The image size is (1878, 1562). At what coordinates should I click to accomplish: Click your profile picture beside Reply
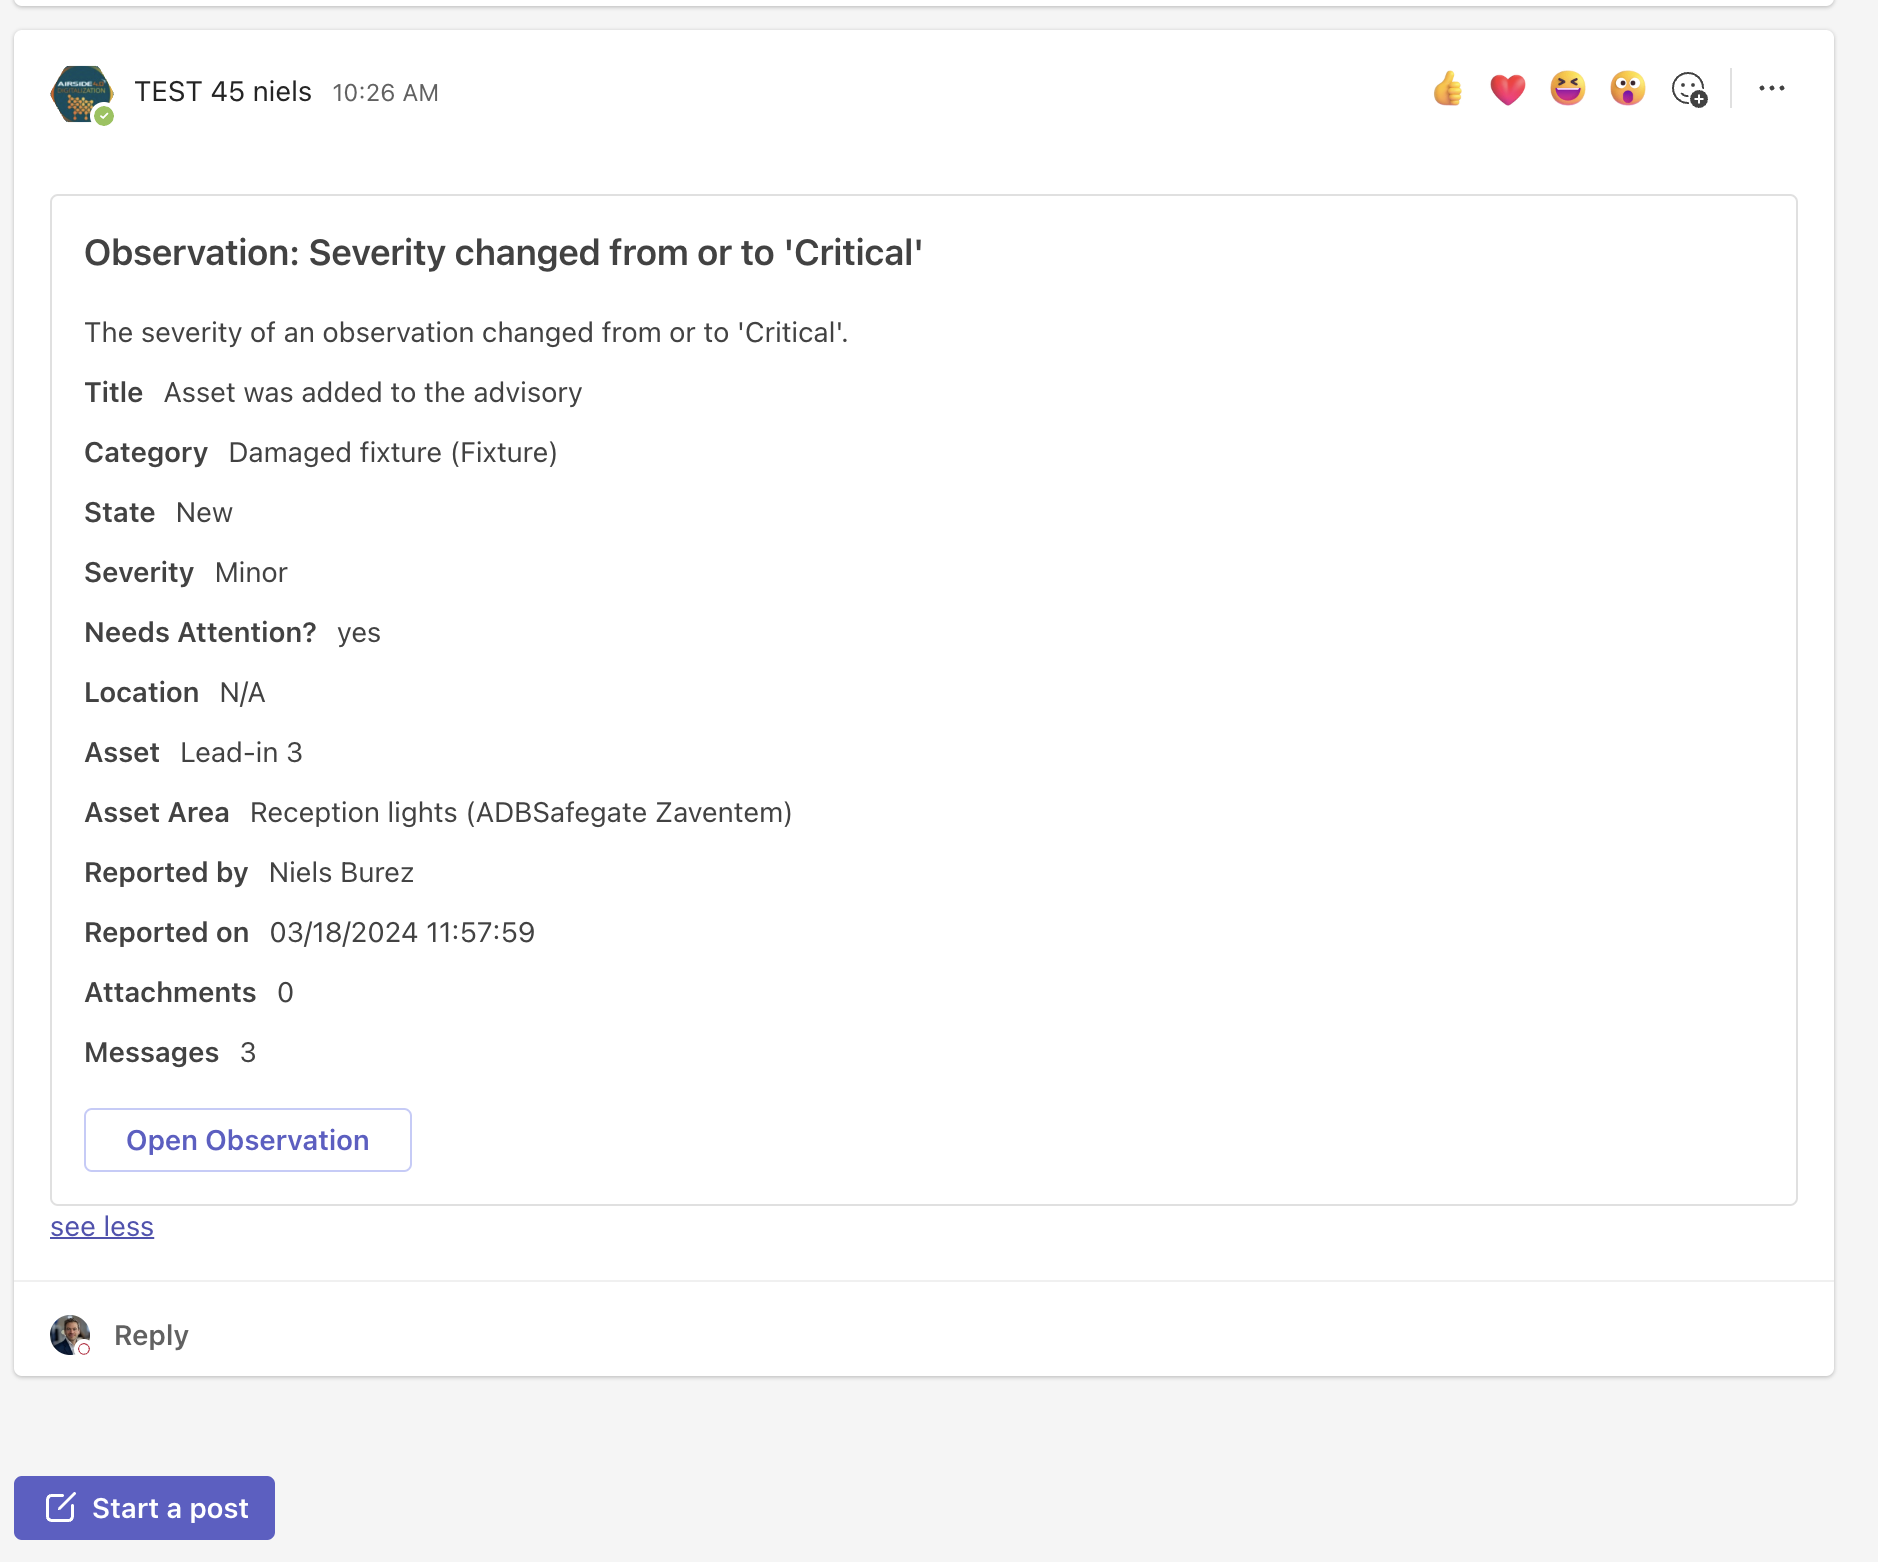[x=69, y=1334]
